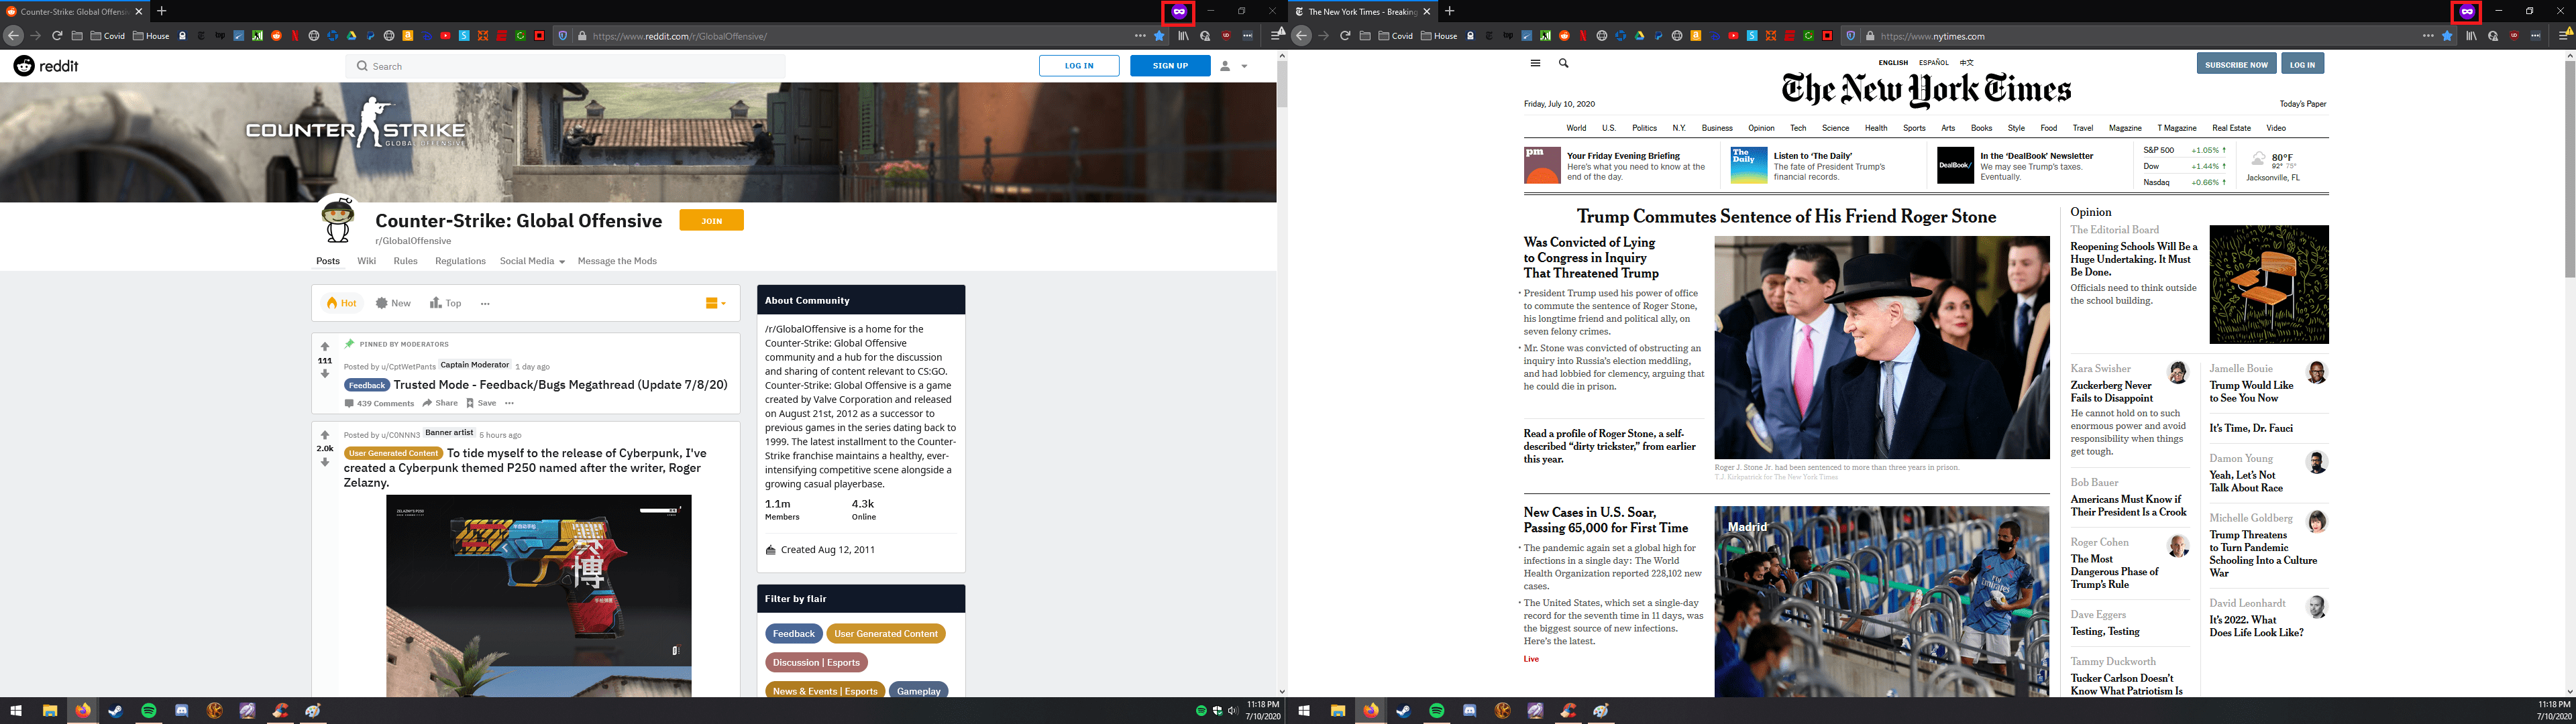Click the Netflix bookmark in Reddit window
This screenshot has width=2576, height=724.
point(295,36)
